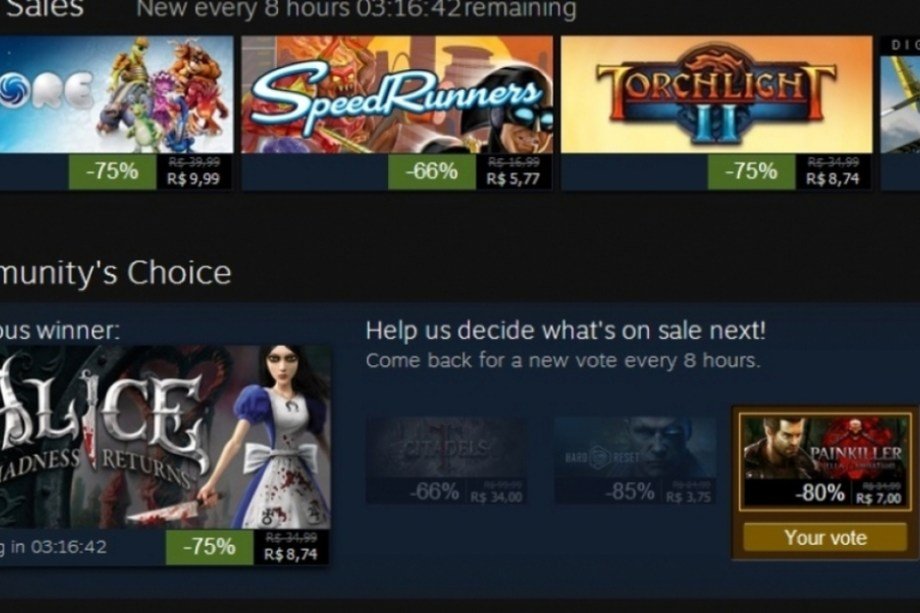This screenshot has height=613, width=920.
Task: Select the Citadels vote option
Action: click(x=447, y=460)
